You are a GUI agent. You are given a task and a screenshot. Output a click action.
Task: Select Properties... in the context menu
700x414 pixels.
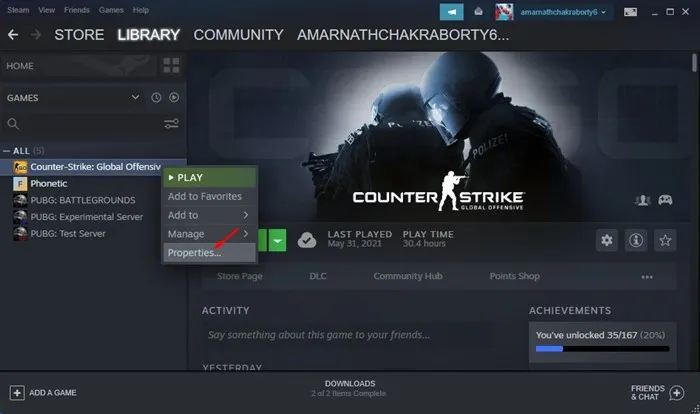click(209, 253)
